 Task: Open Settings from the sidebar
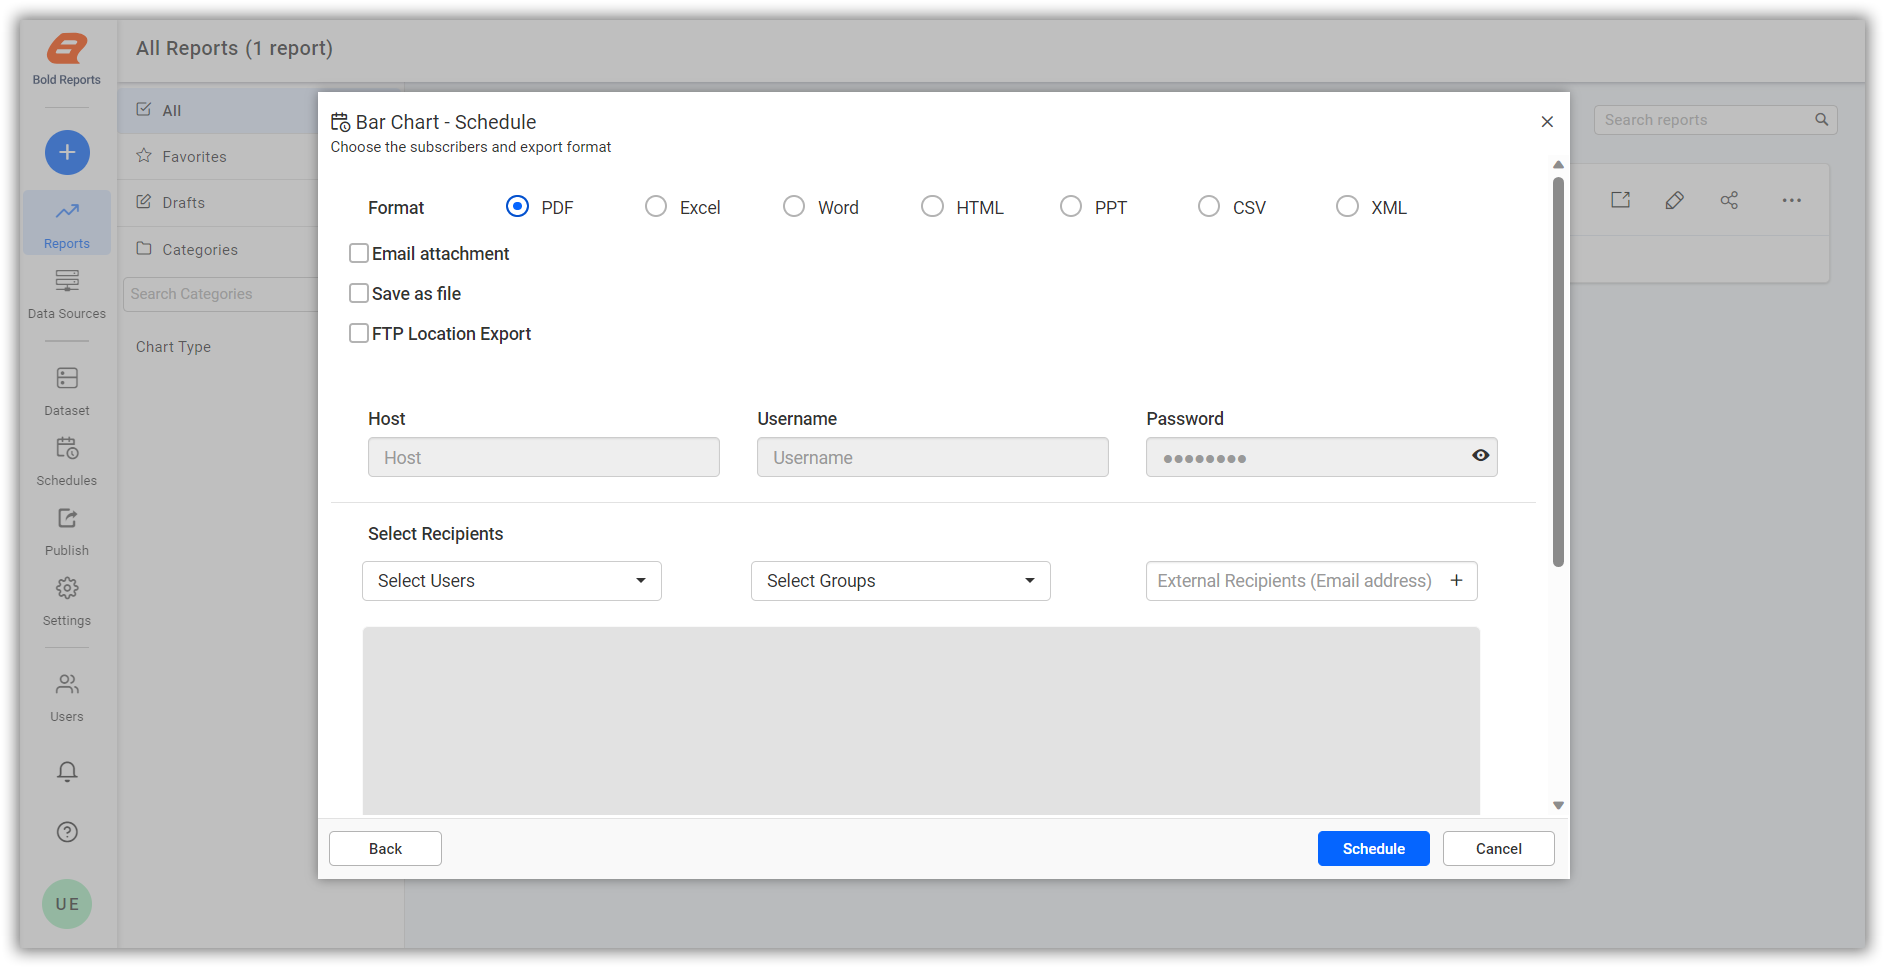click(66, 600)
